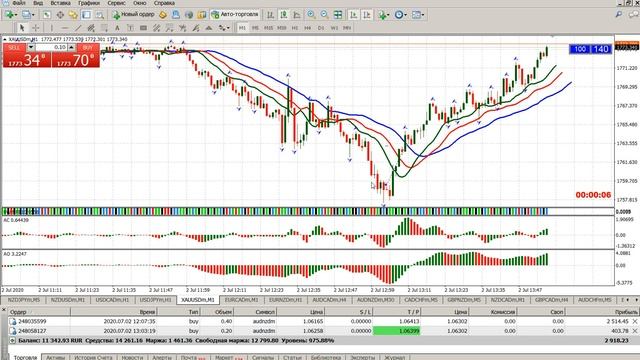Click the 0.10 lot volume field
This screenshot has height=360, width=640.
(51, 47)
